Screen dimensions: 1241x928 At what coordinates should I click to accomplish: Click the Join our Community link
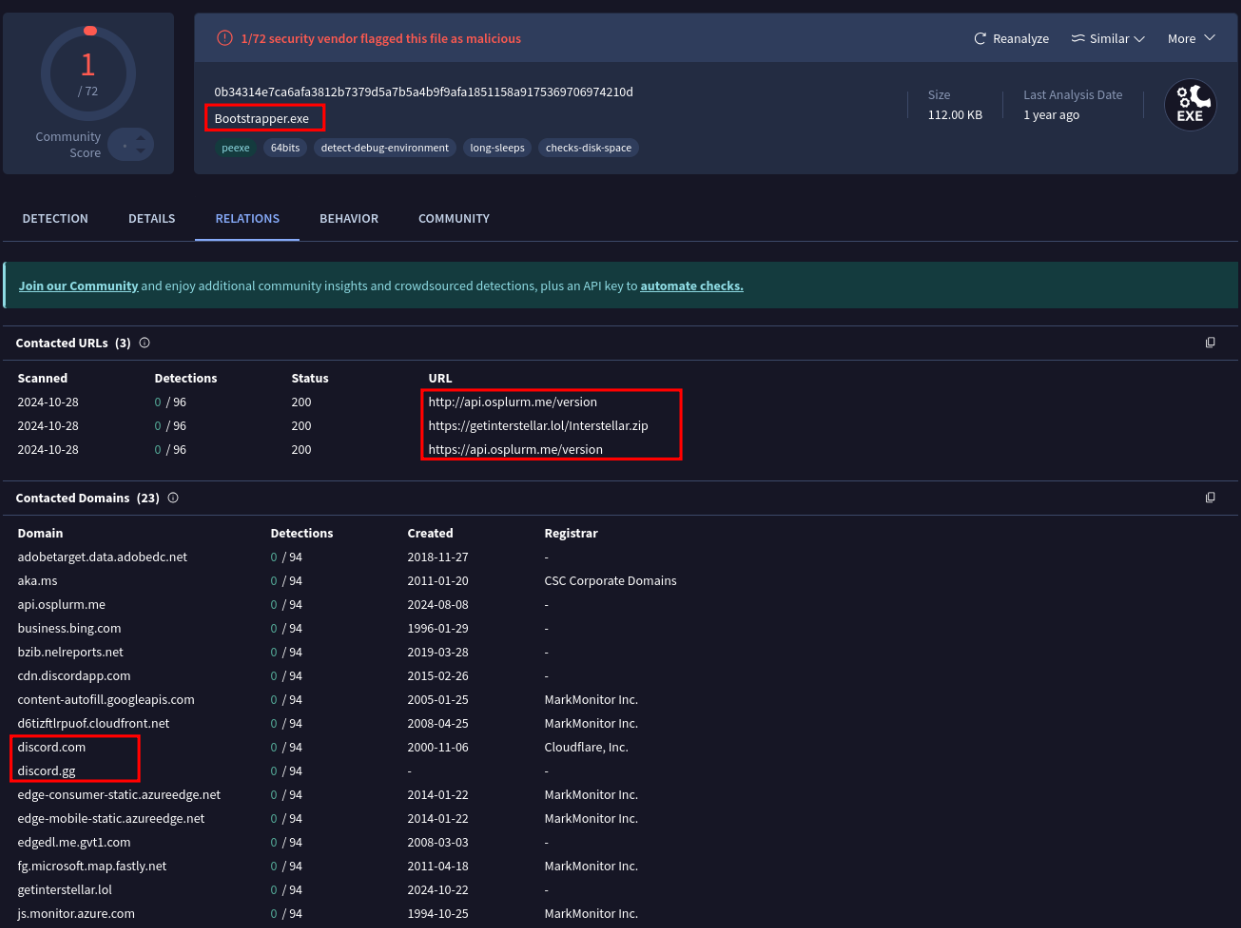click(78, 285)
